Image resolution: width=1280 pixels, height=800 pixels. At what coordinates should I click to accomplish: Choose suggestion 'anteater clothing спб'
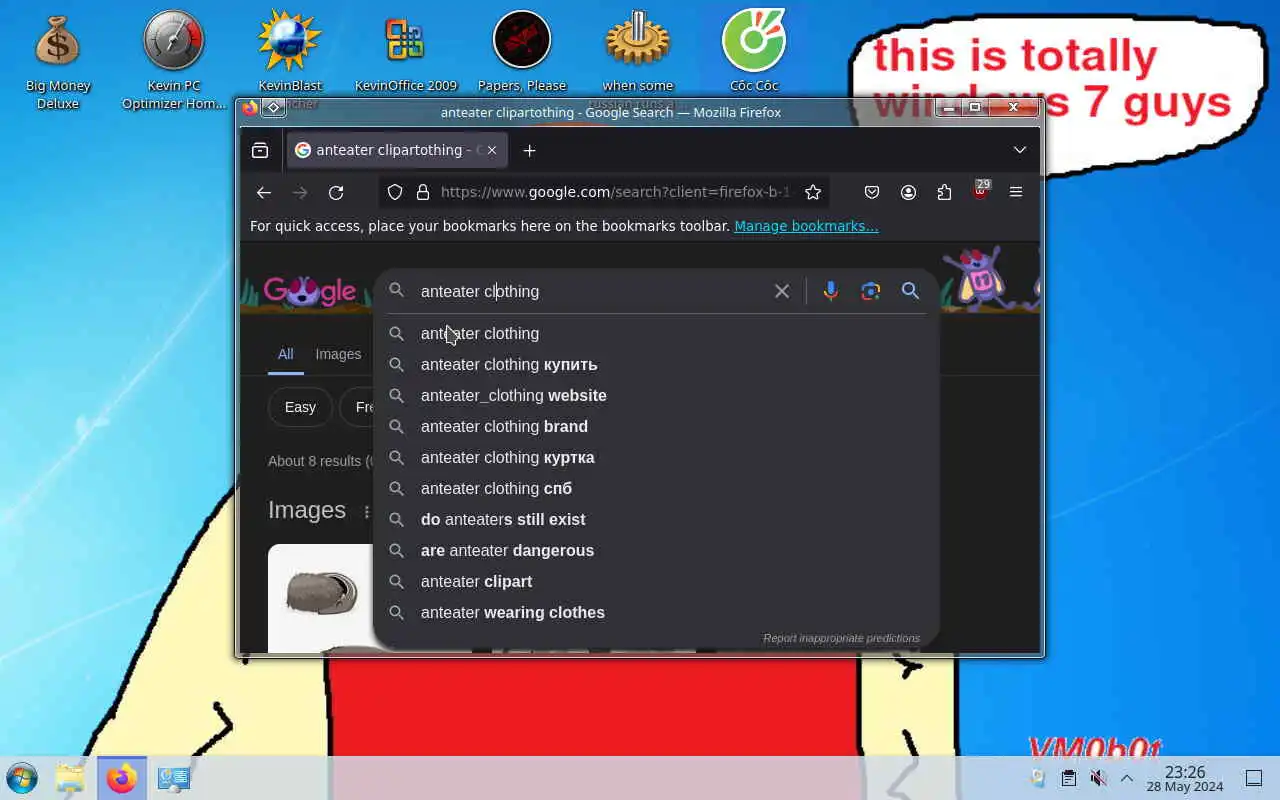(656, 488)
